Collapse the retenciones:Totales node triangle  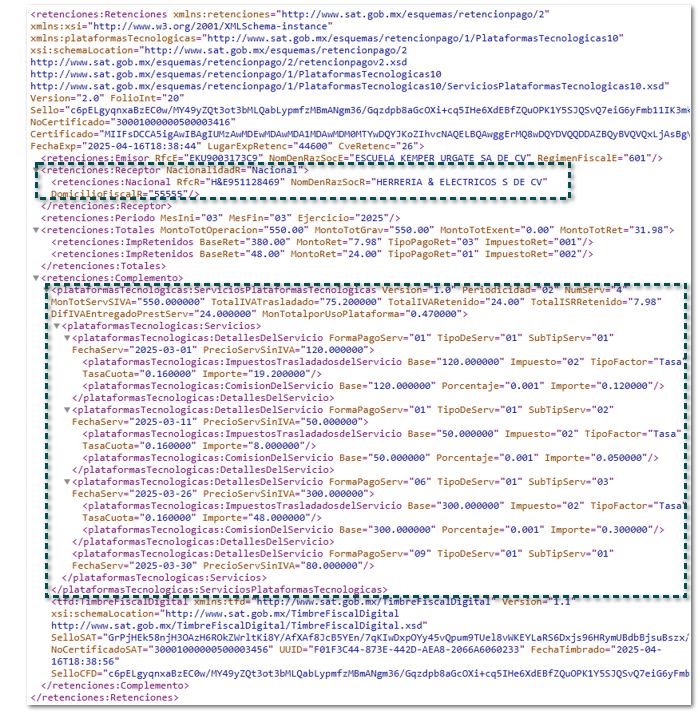(x=36, y=230)
